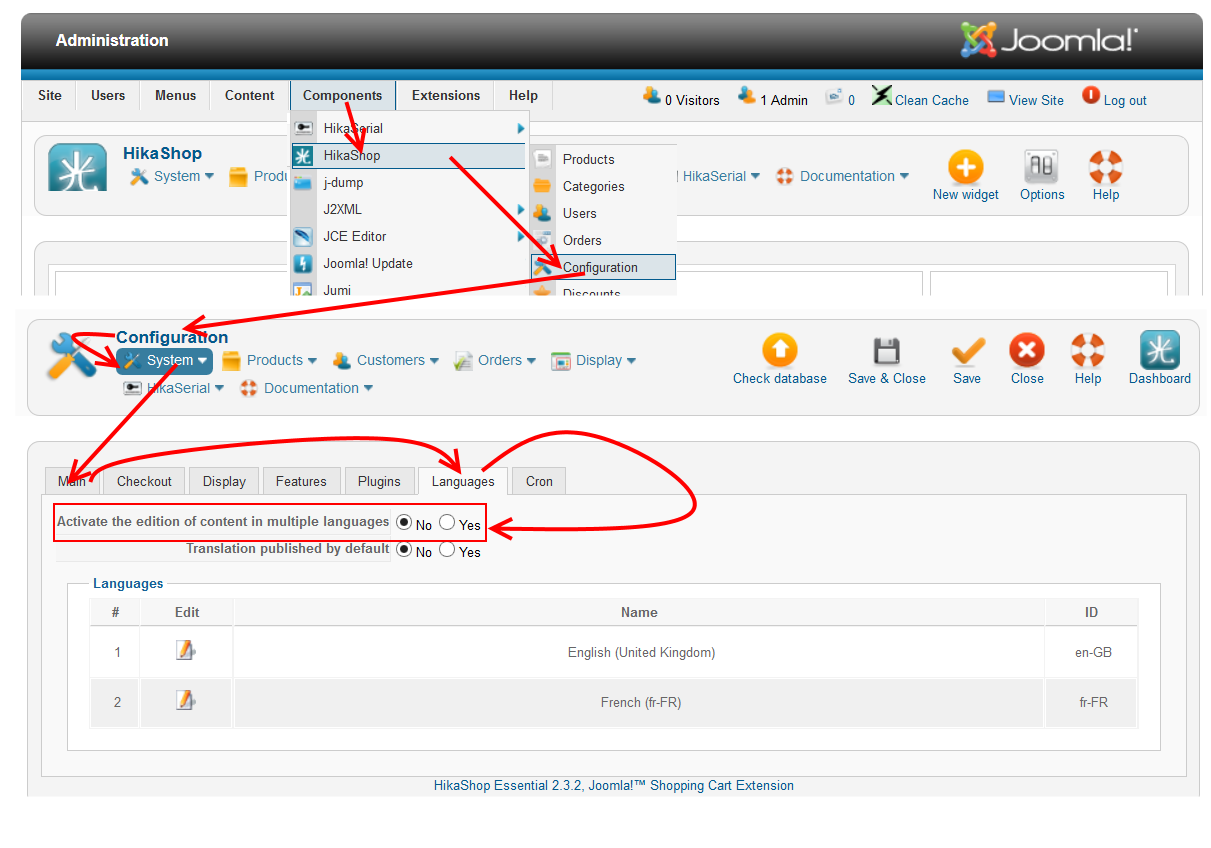Open the Components menu
Viewport: 1211px width, 848px height.
pyautogui.click(x=343, y=96)
